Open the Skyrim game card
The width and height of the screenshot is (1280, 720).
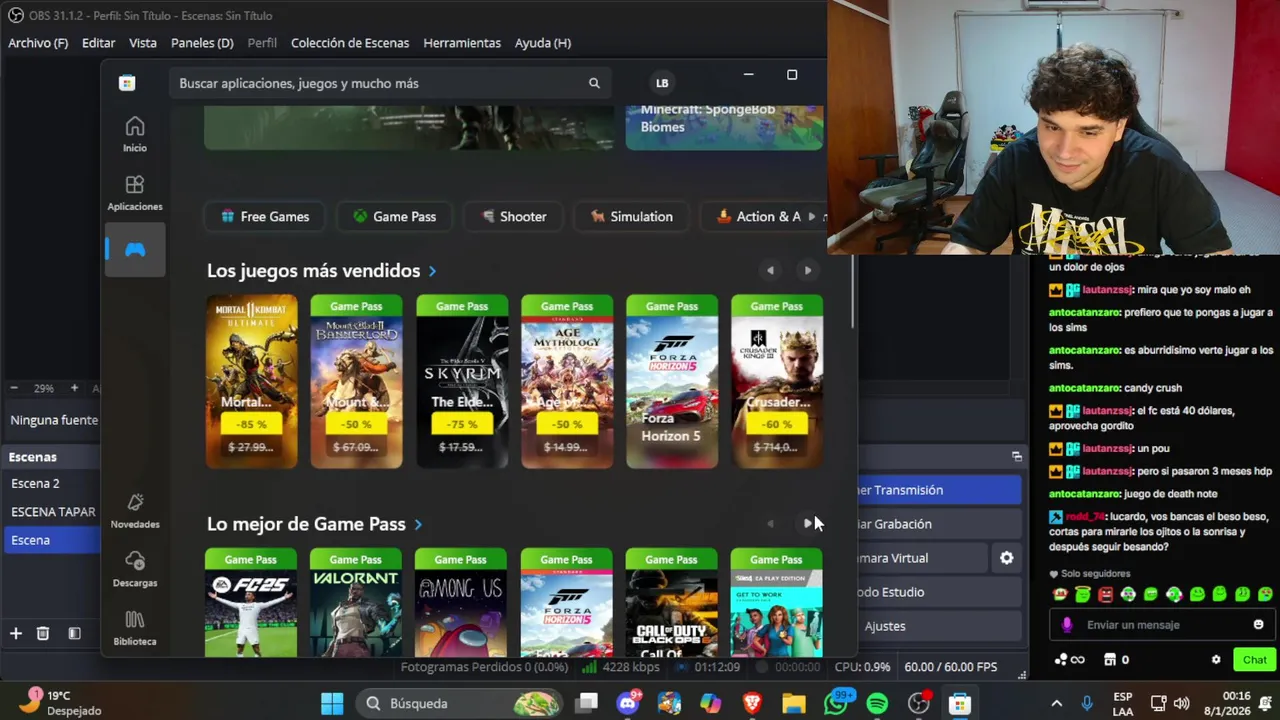pyautogui.click(x=462, y=381)
